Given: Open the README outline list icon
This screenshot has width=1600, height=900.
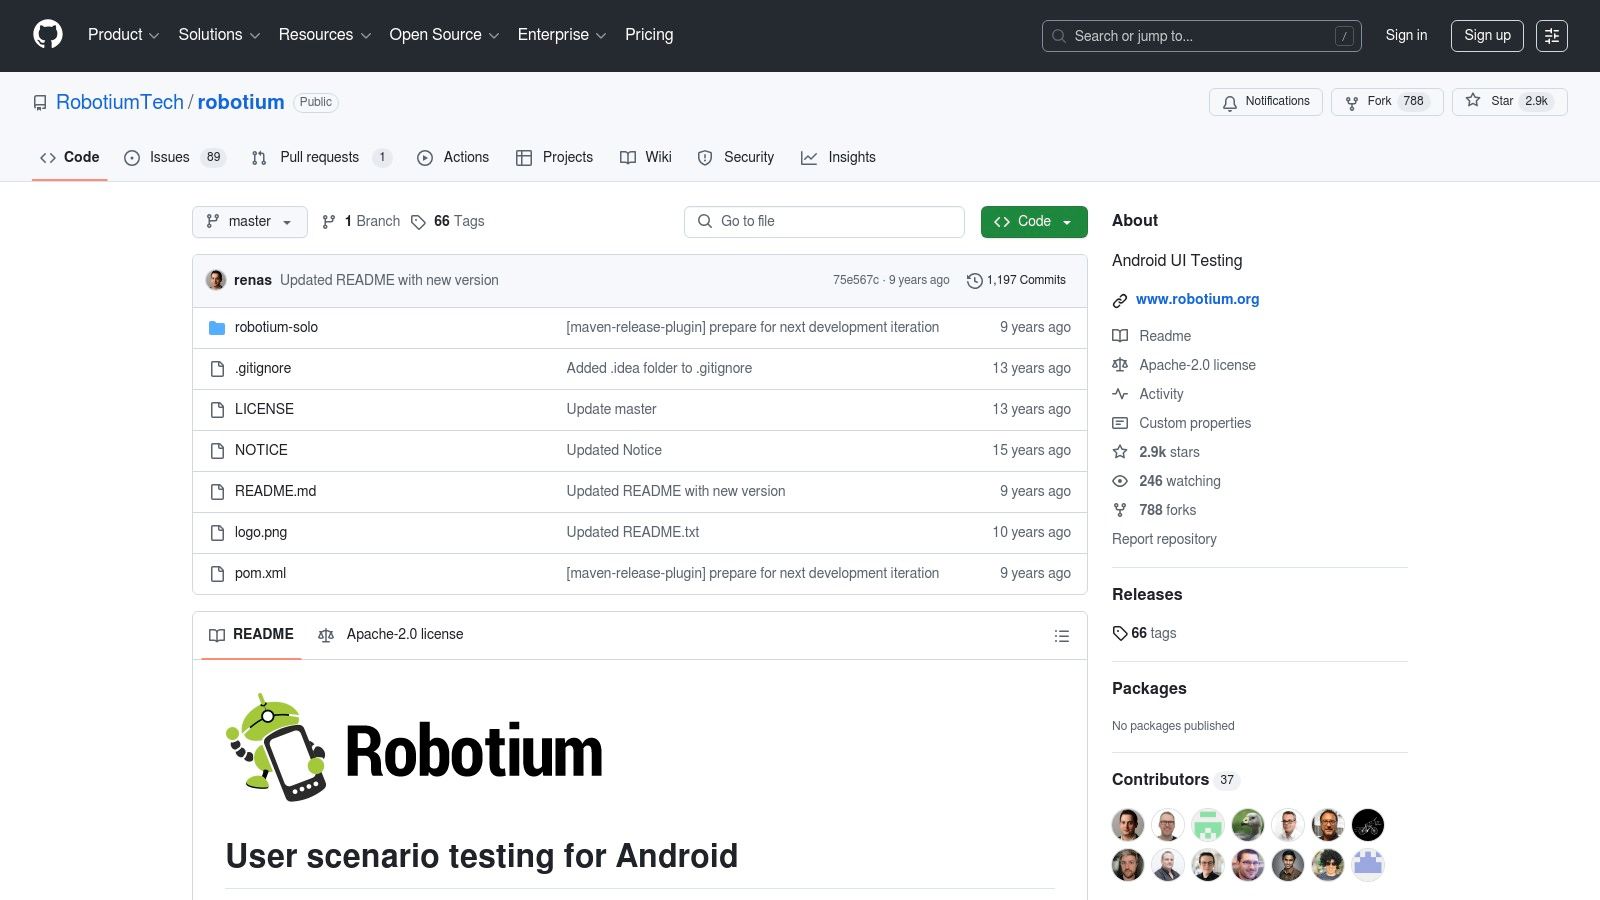Looking at the screenshot, I should click(x=1062, y=636).
